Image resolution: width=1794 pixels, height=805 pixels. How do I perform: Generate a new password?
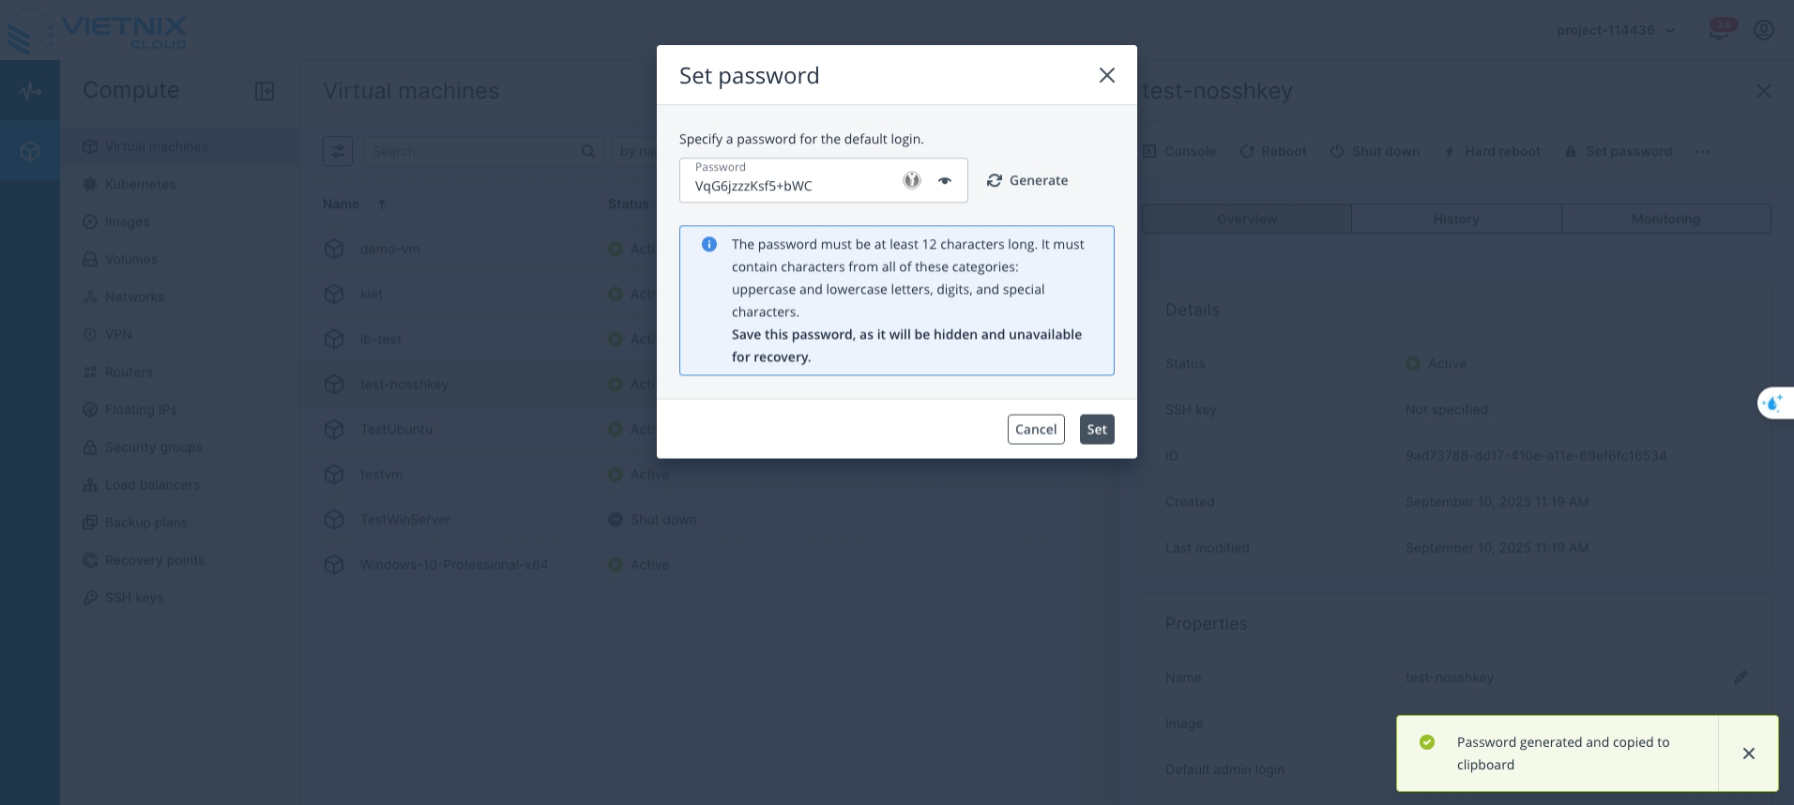point(1027,180)
